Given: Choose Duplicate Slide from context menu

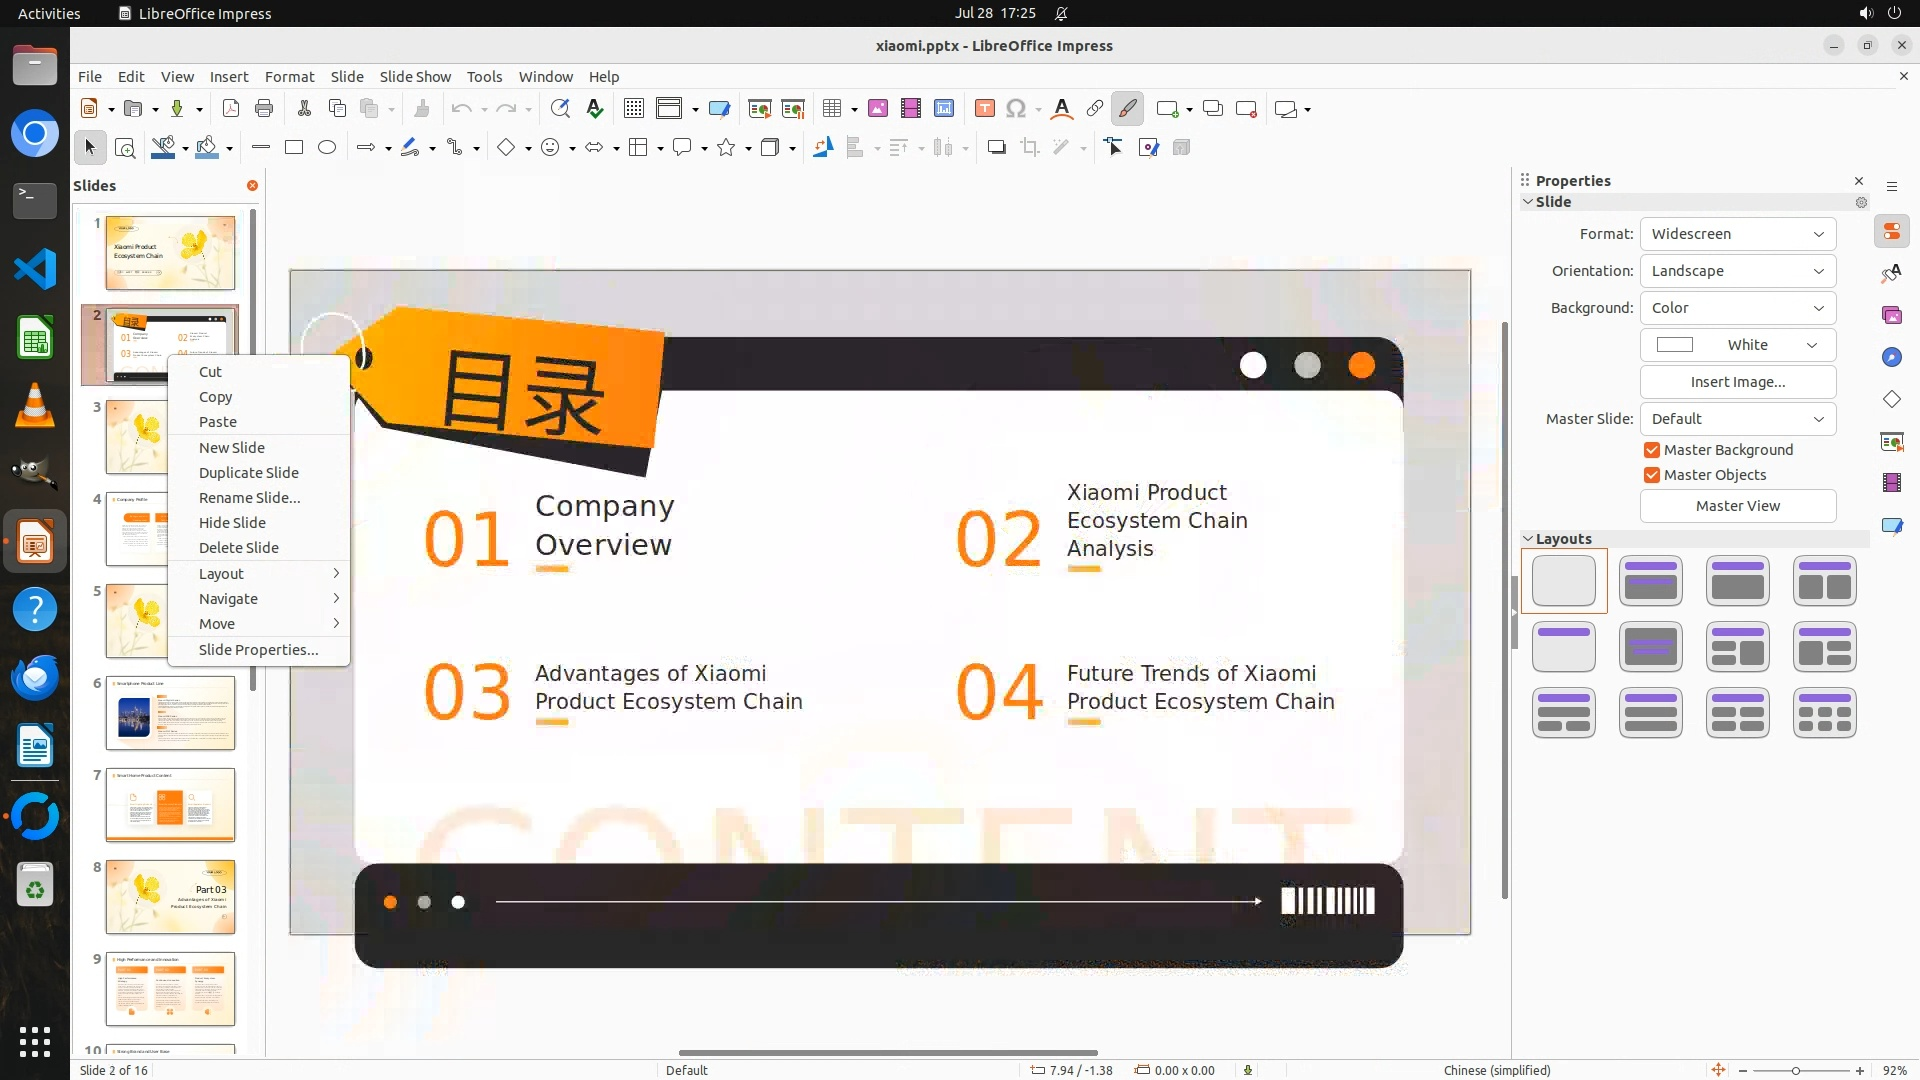Looking at the screenshot, I should 248,473.
